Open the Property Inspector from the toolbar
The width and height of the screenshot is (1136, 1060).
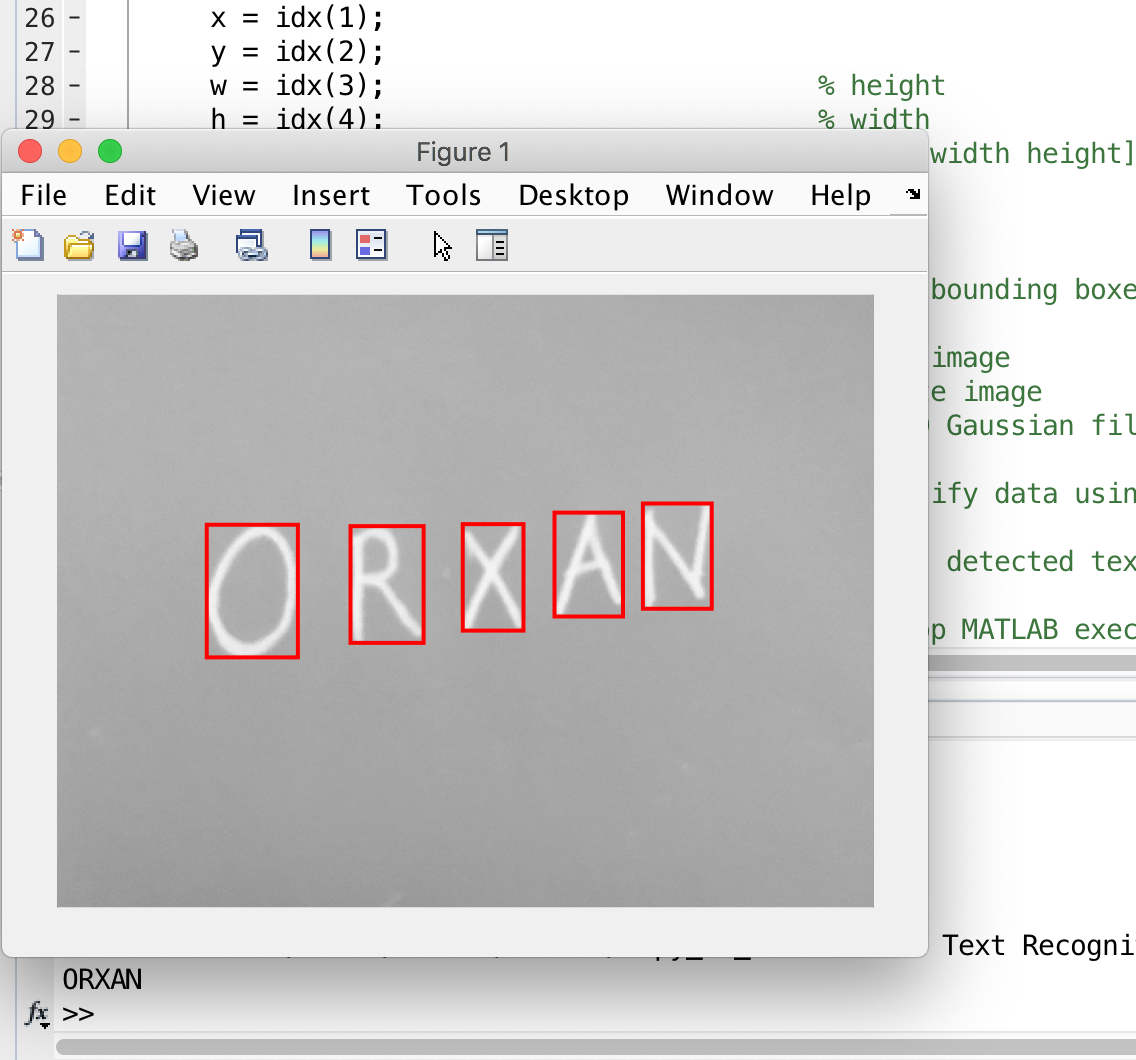(x=491, y=245)
